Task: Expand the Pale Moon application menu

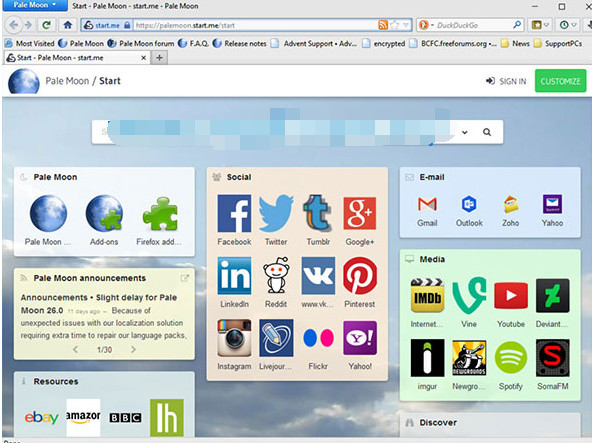Action: (x=35, y=5)
